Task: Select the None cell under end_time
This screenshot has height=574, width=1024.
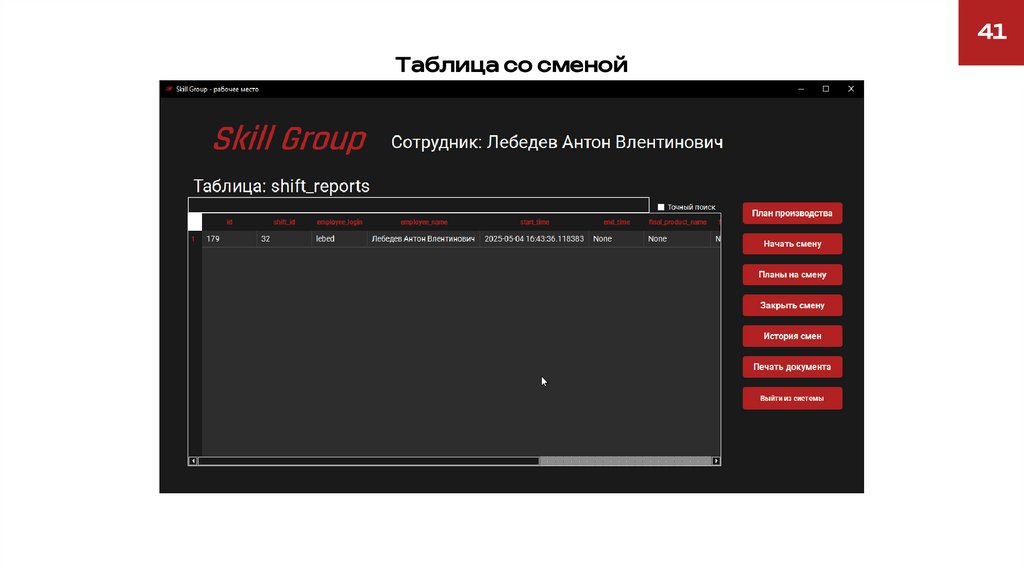Action: point(616,239)
